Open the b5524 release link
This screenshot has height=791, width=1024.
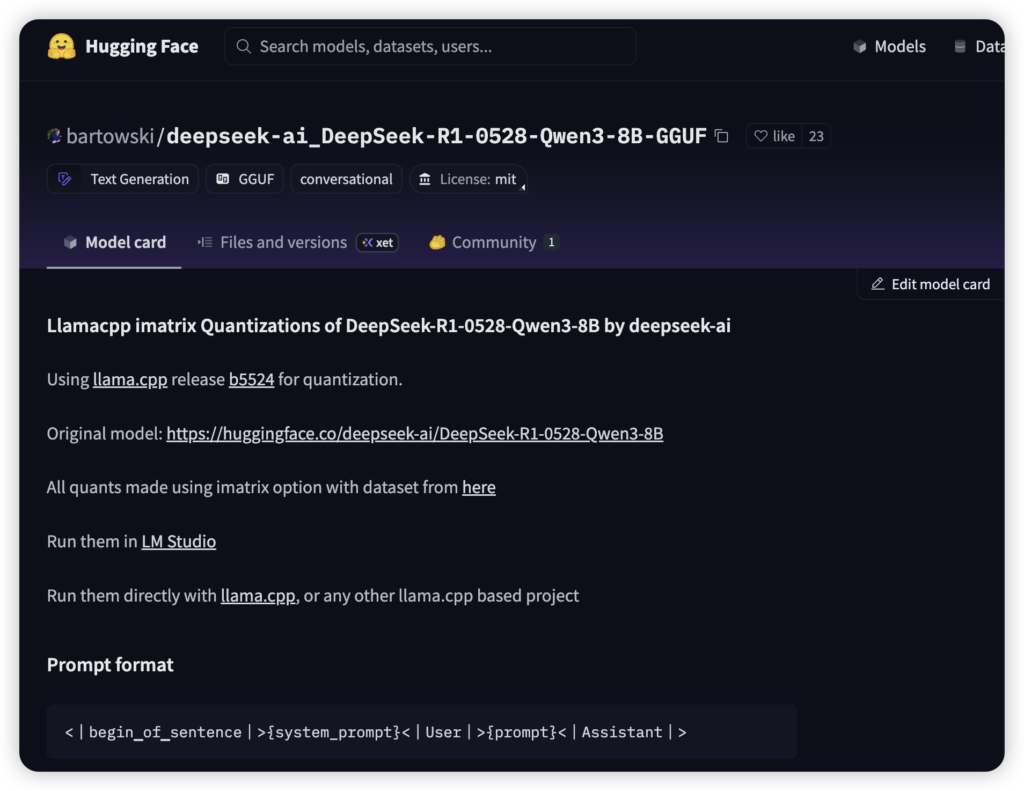click(251, 379)
